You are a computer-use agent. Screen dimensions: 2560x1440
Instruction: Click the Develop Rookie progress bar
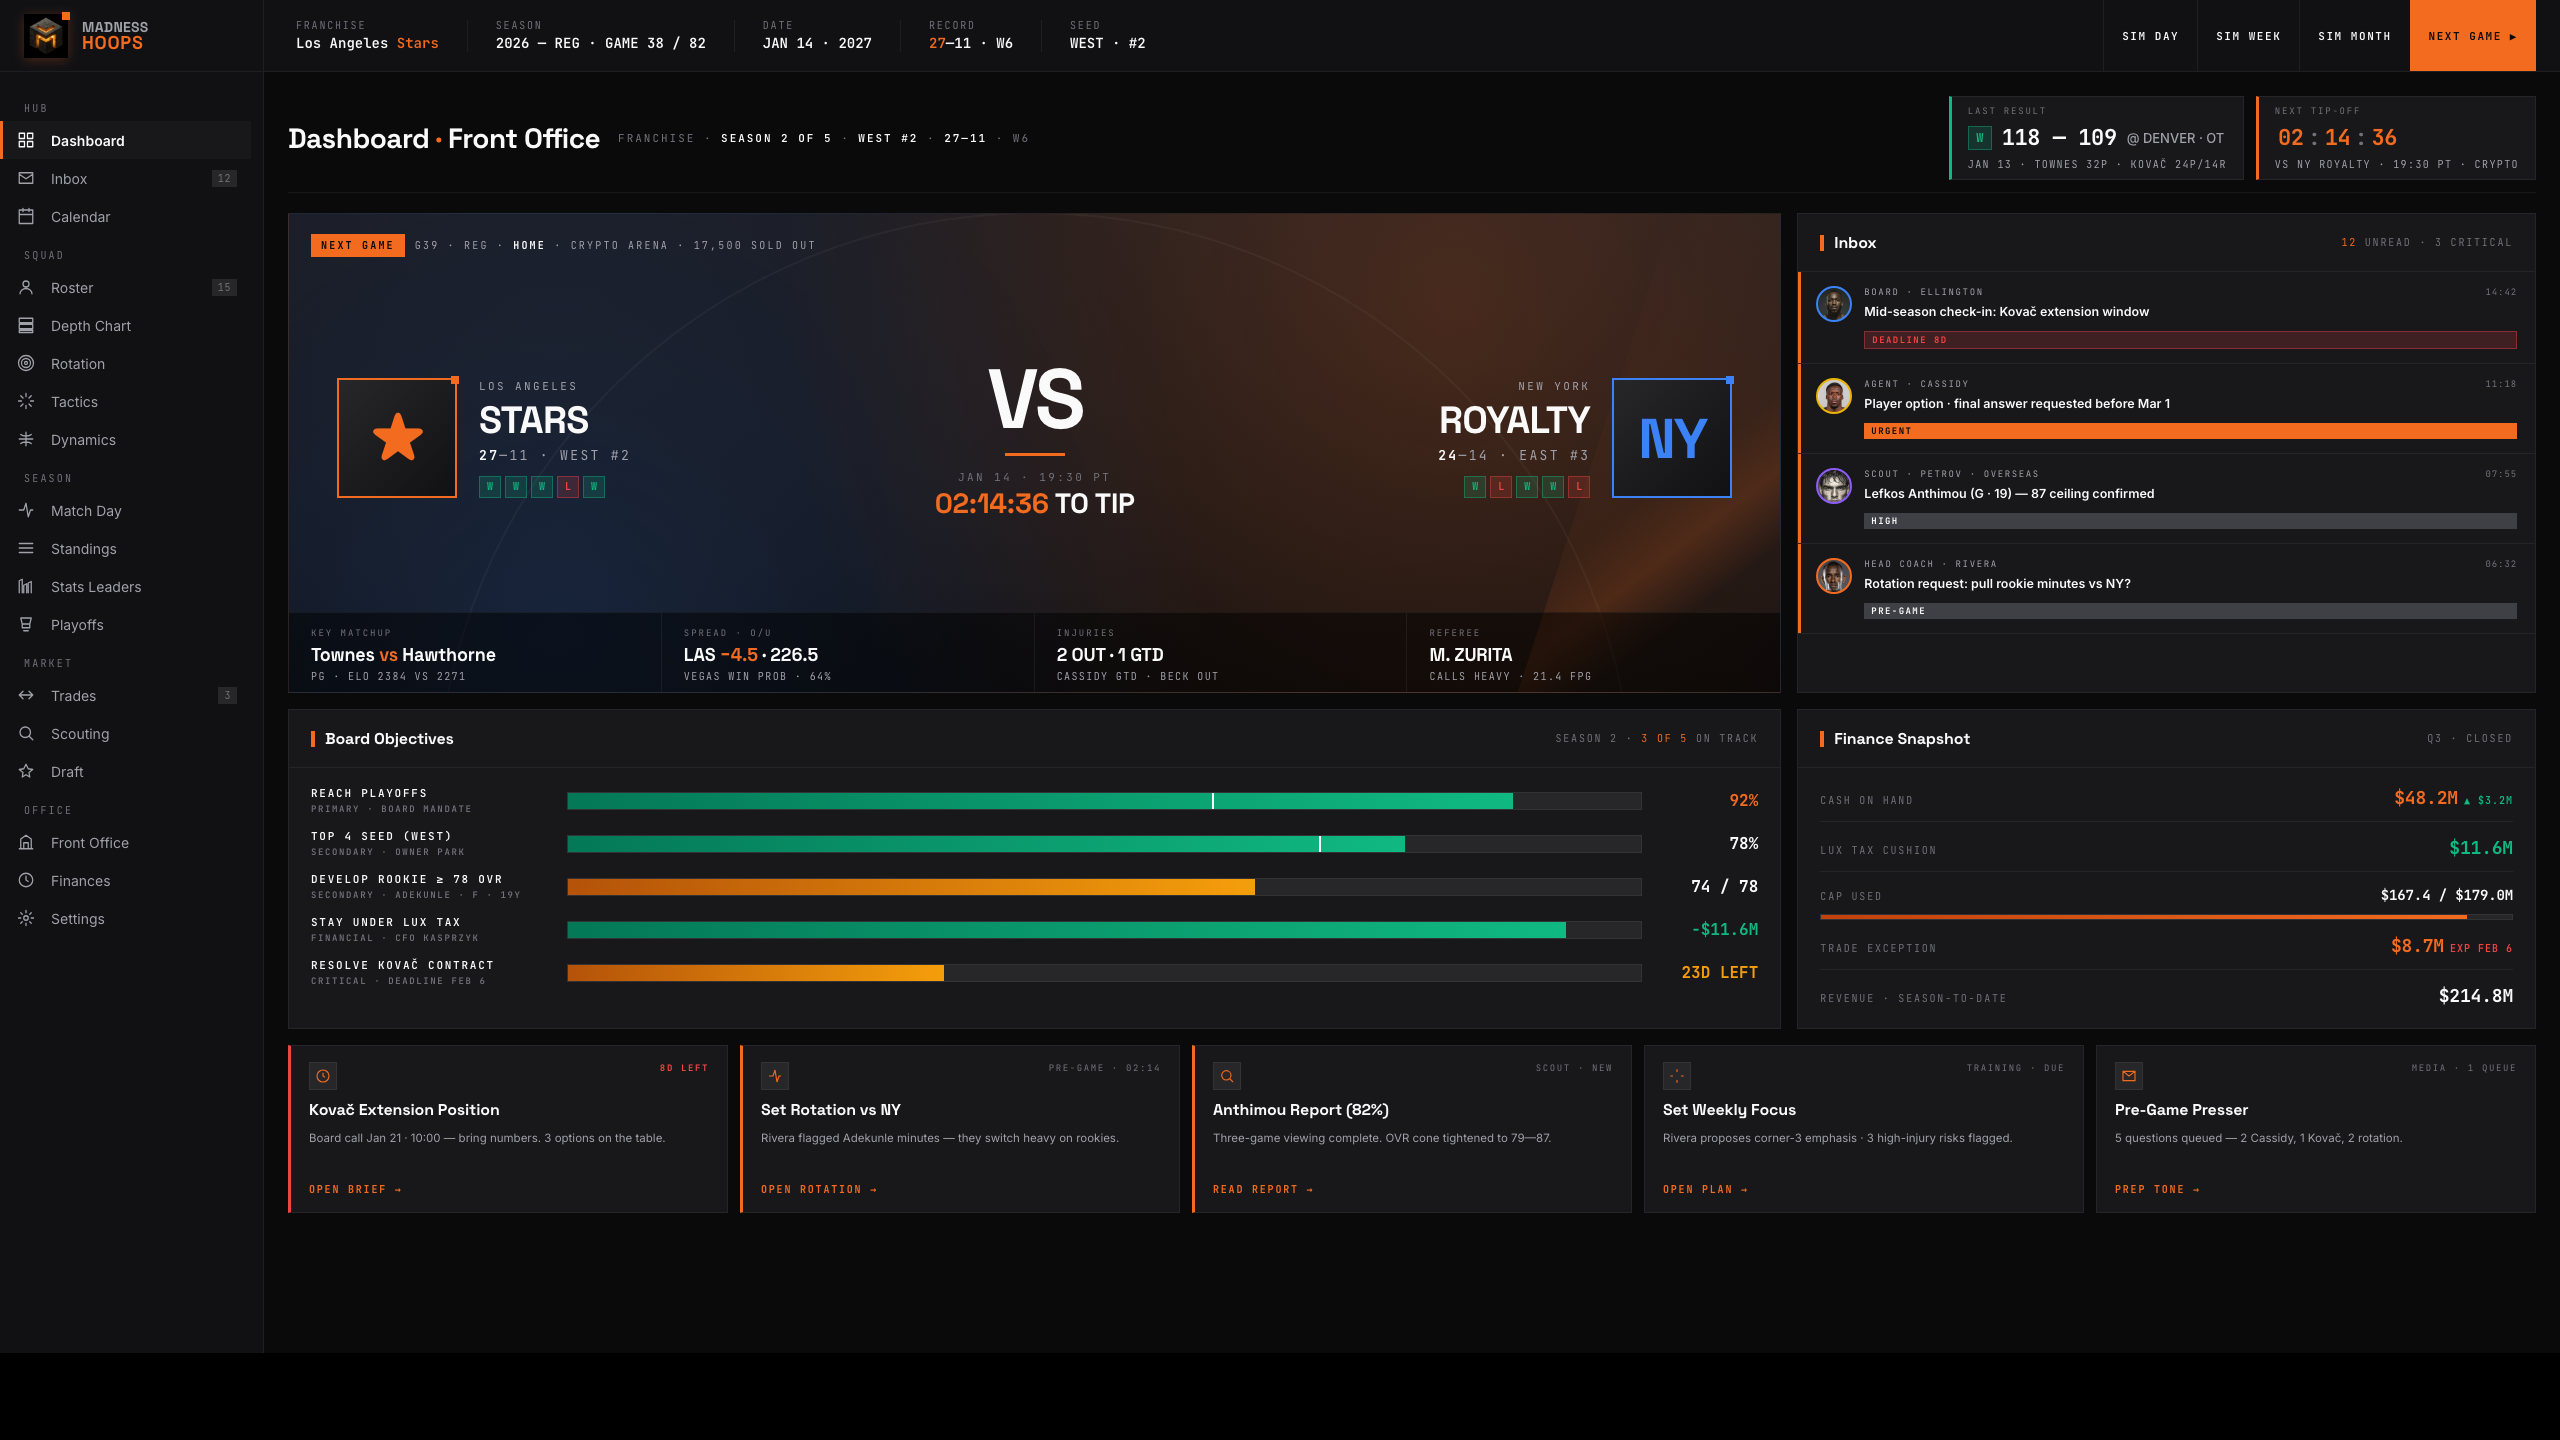[x=1104, y=886]
